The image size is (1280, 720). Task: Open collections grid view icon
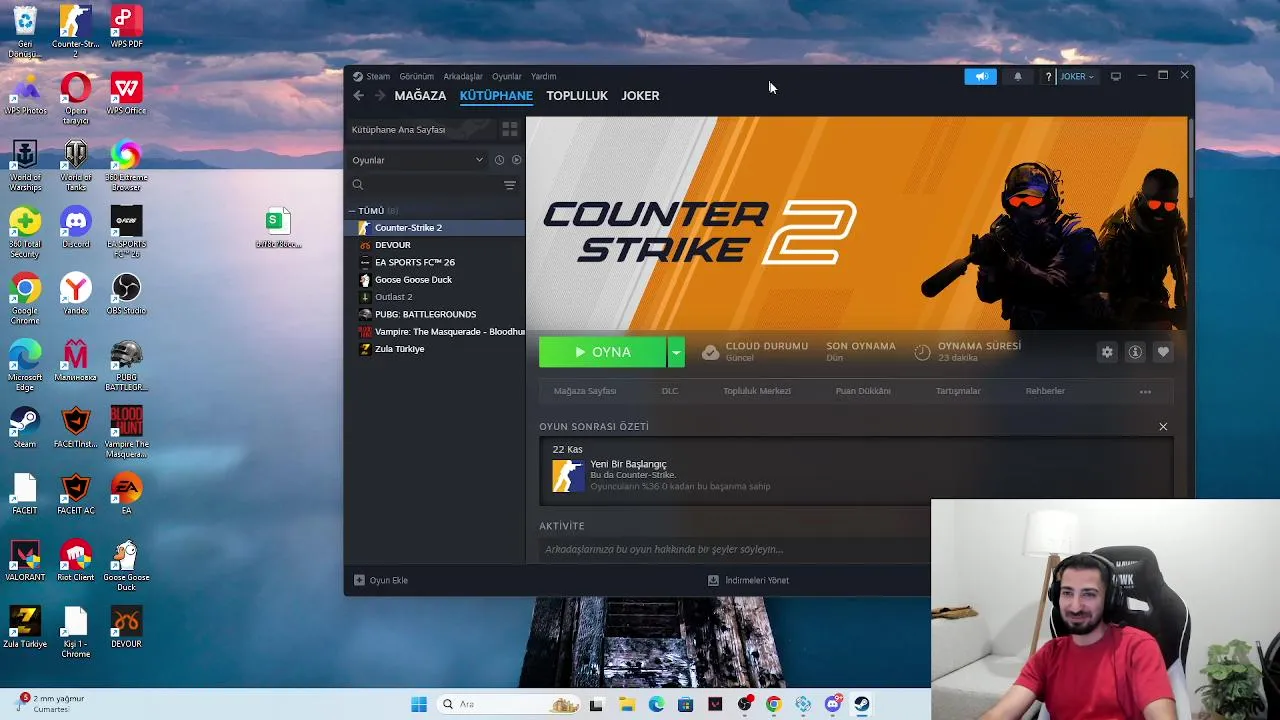(509, 129)
